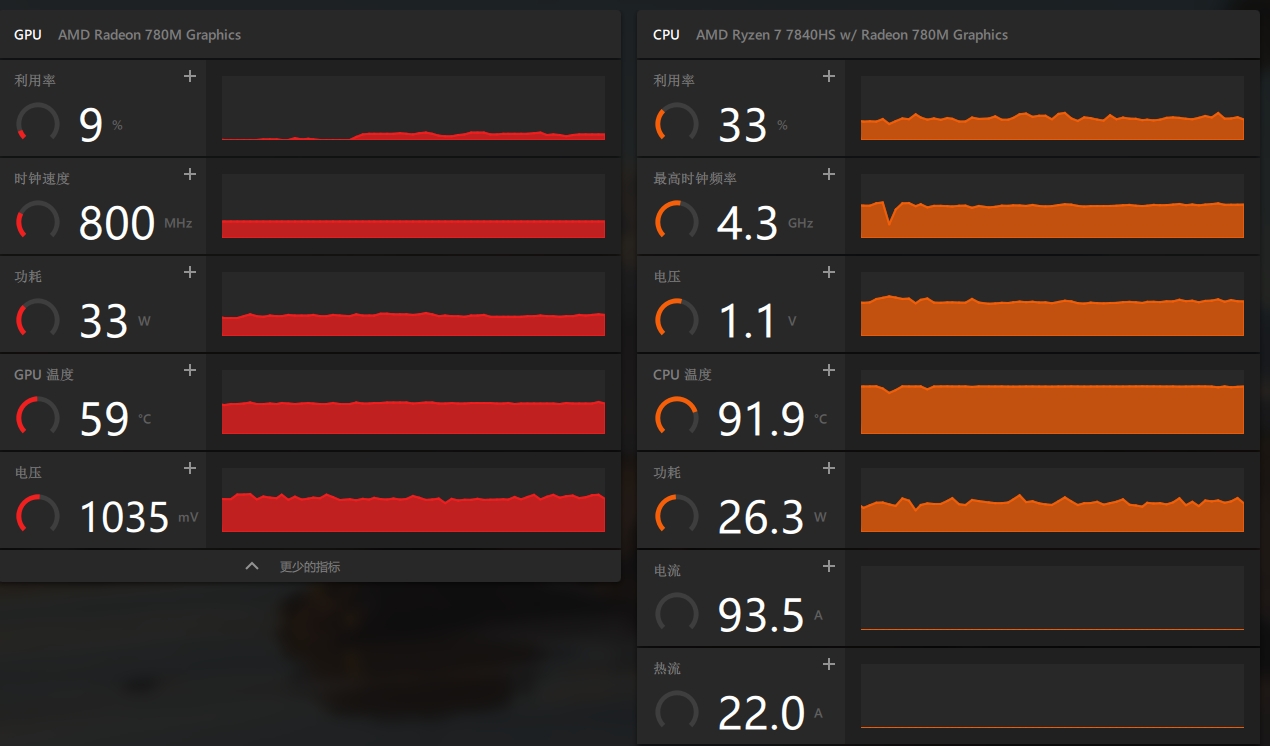Click plus icon on GPU 利用率 row
1270x746 pixels.
(x=190, y=76)
